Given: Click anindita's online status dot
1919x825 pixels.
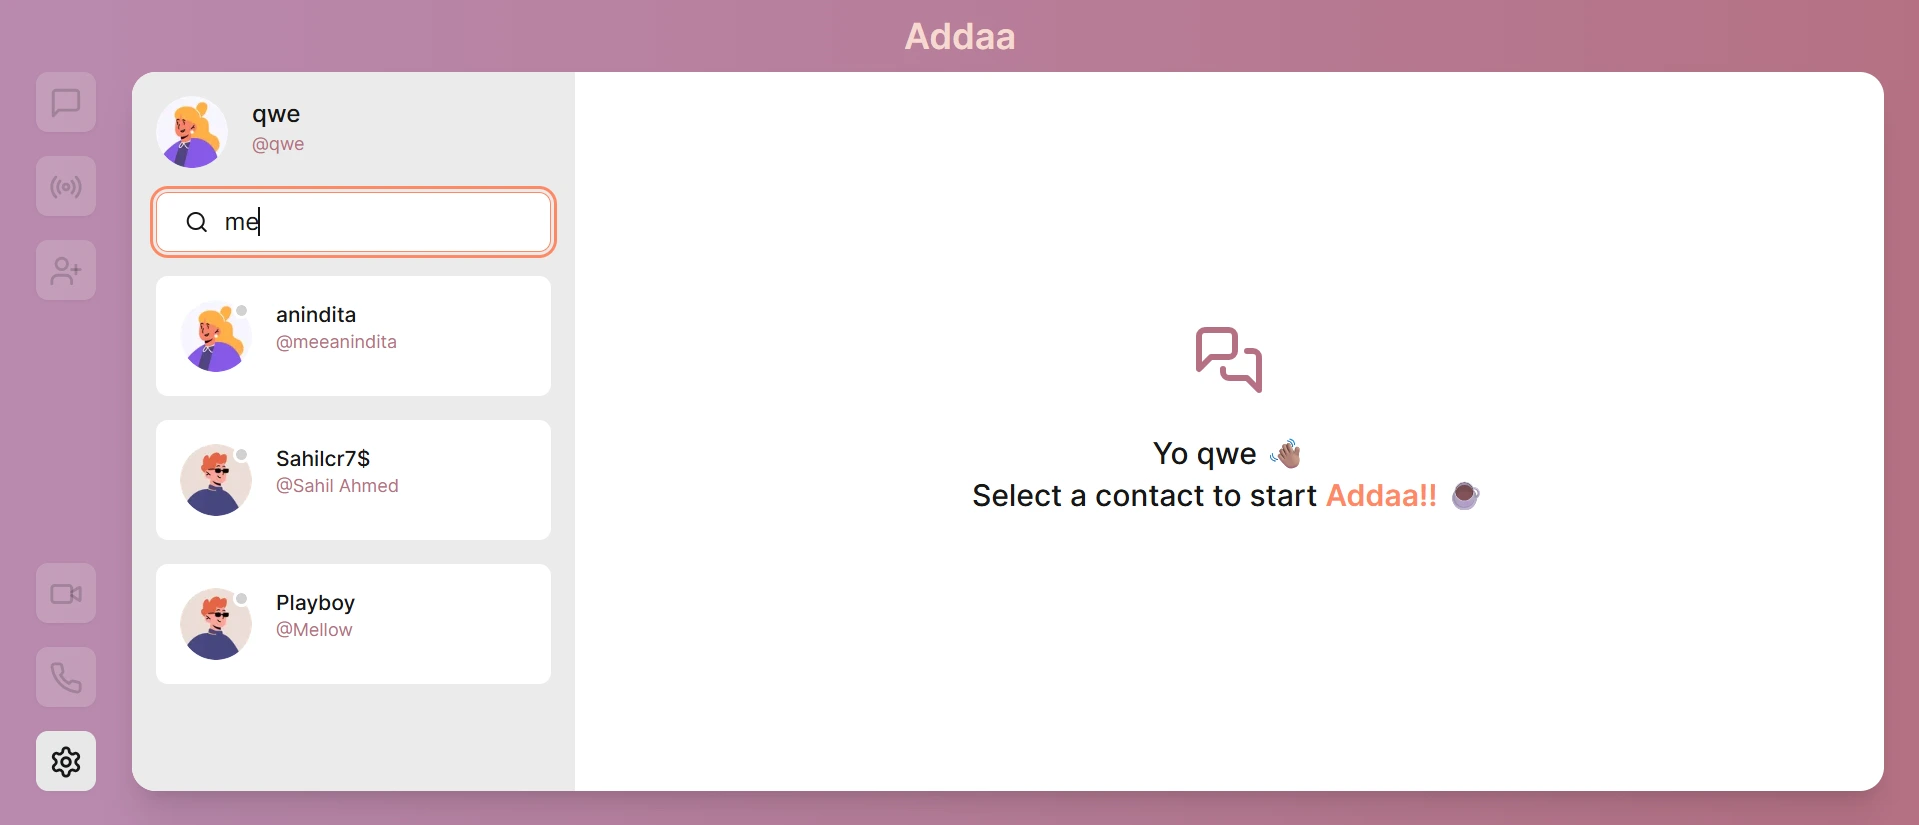Looking at the screenshot, I should coord(242,311).
